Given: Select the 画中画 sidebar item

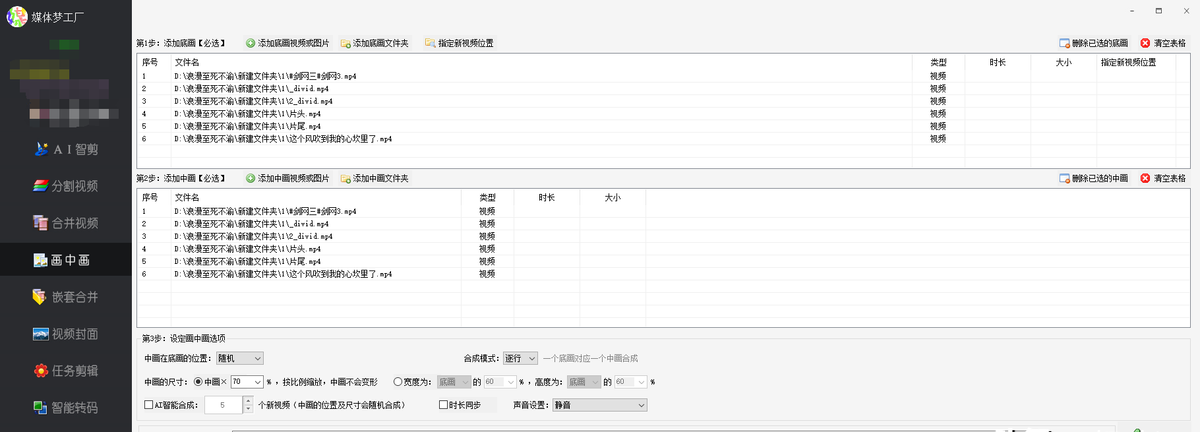Looking at the screenshot, I should click(x=66, y=259).
